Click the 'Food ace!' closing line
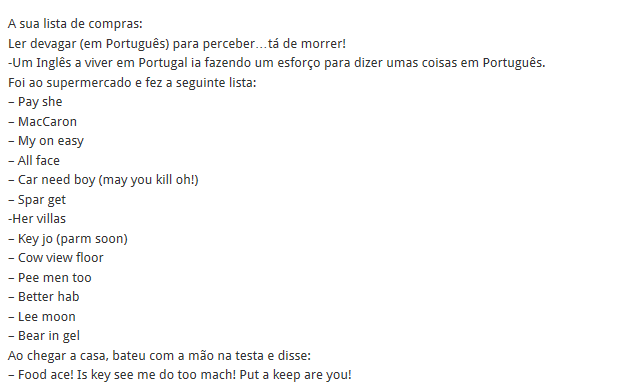Image resolution: width=629 pixels, height=391 pixels. point(180,375)
